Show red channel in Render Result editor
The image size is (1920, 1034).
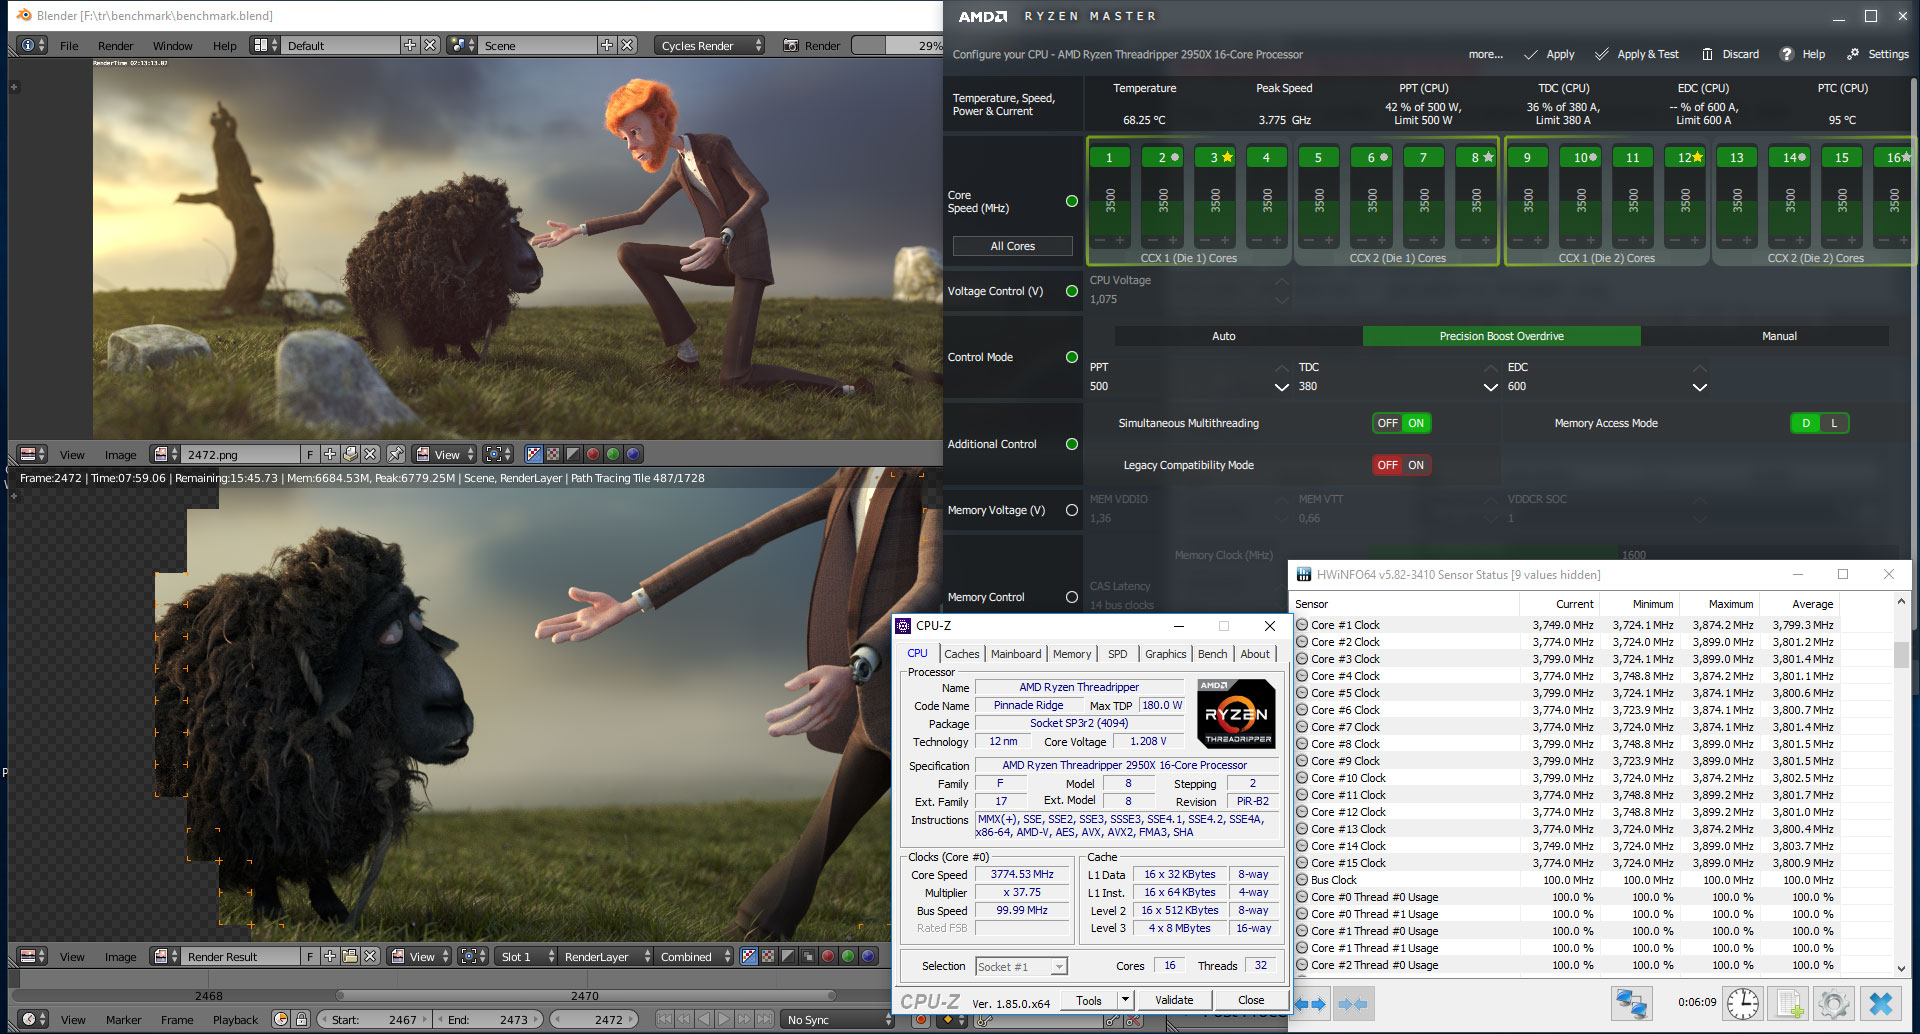click(x=828, y=956)
